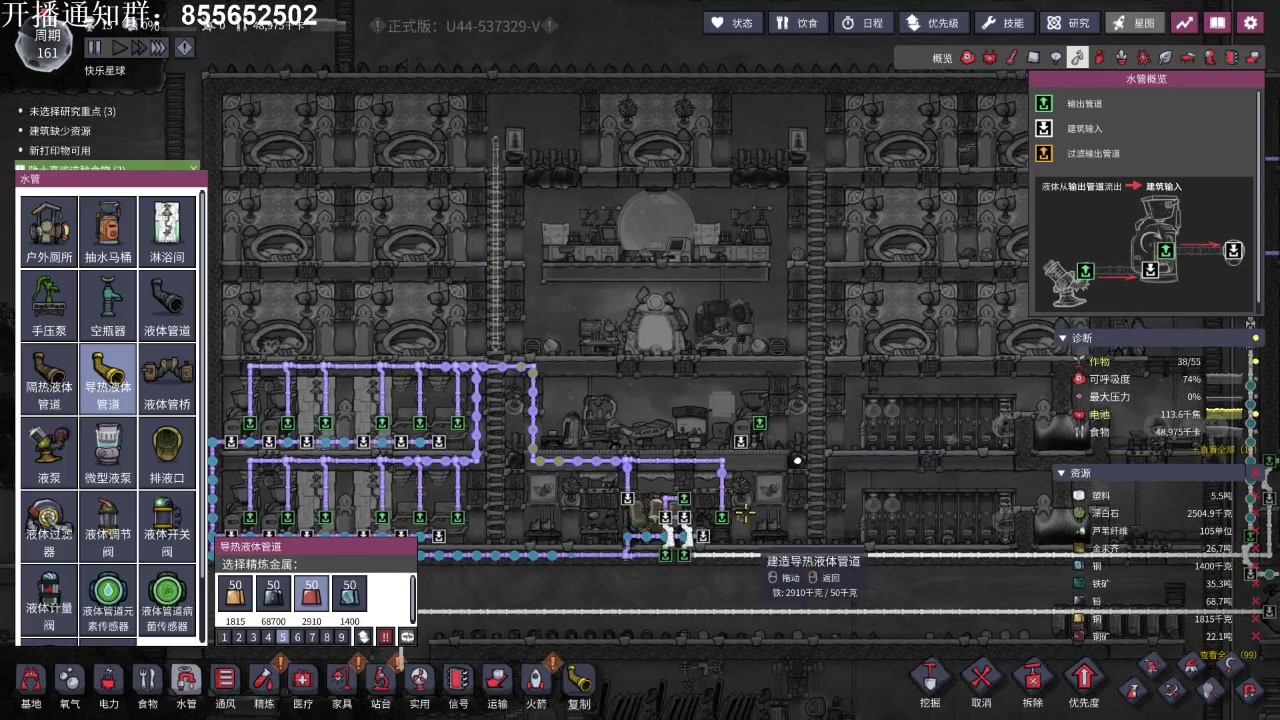Select the gold metal with 1815 available

(x=235, y=594)
